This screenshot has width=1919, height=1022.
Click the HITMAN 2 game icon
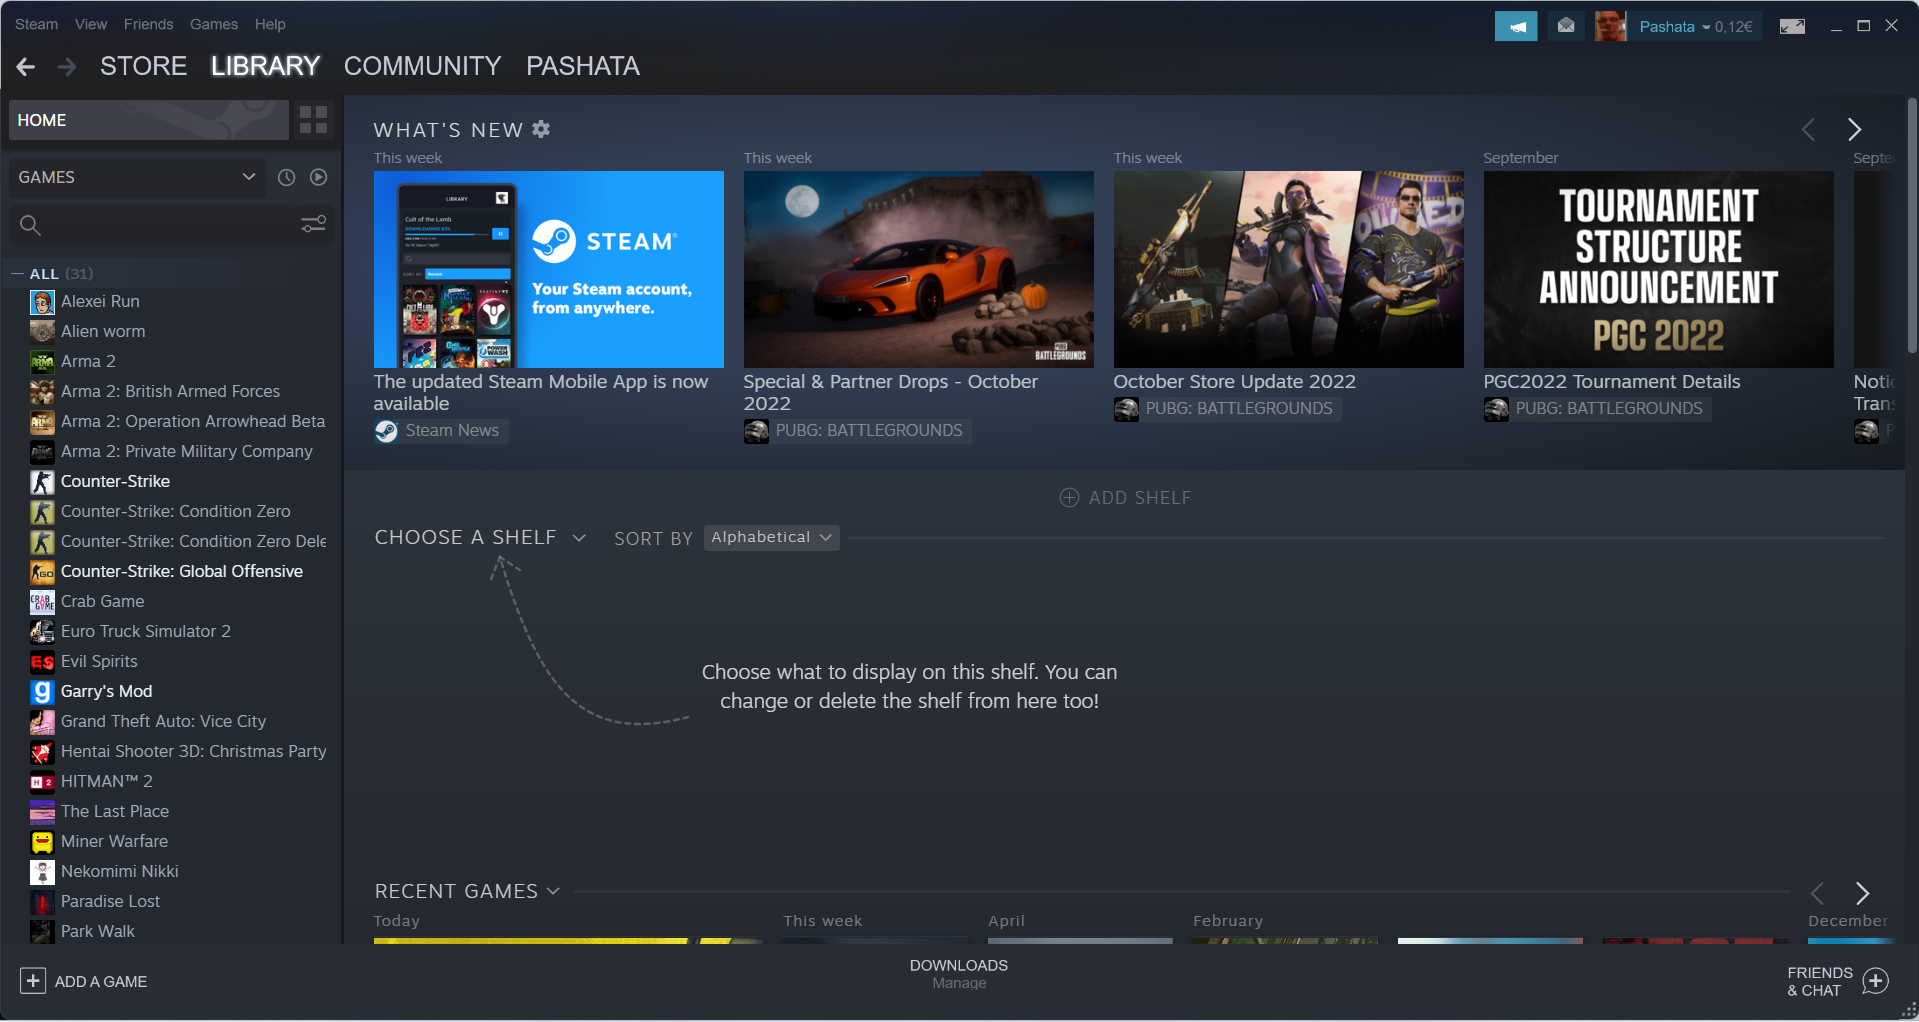(42, 781)
